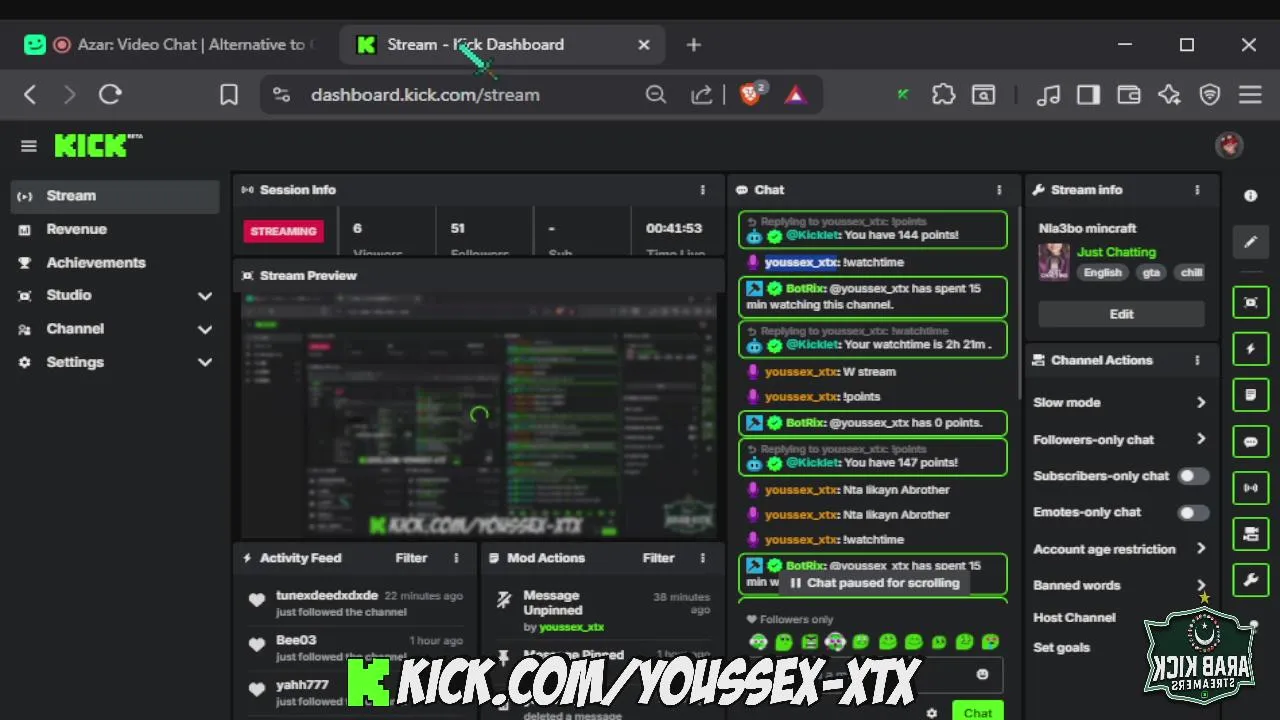Open Activity Feed three-dot menu
Screen dimensions: 1280x720
[456, 558]
